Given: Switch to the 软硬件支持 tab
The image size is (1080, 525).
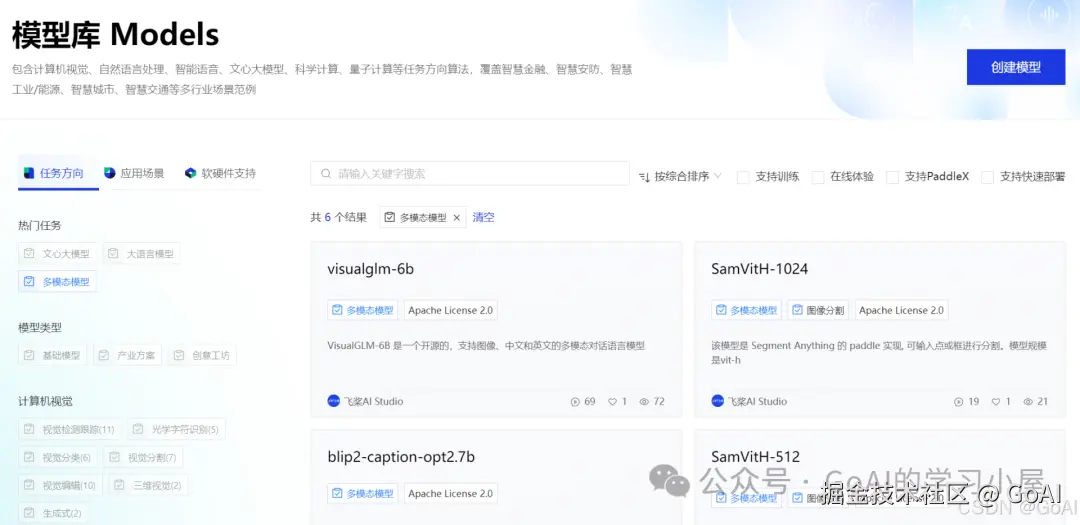Looking at the screenshot, I should (x=220, y=173).
